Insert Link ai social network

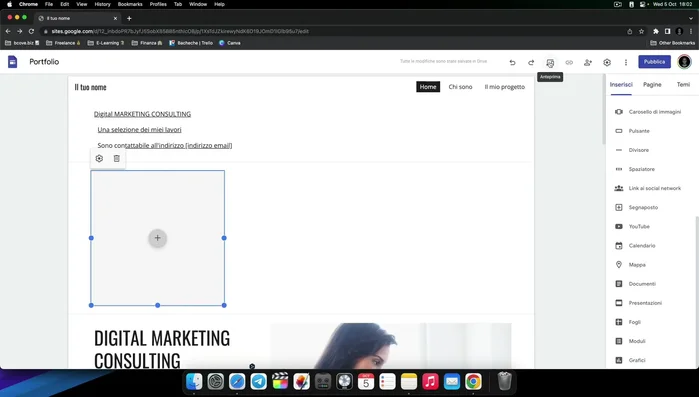click(x=649, y=188)
